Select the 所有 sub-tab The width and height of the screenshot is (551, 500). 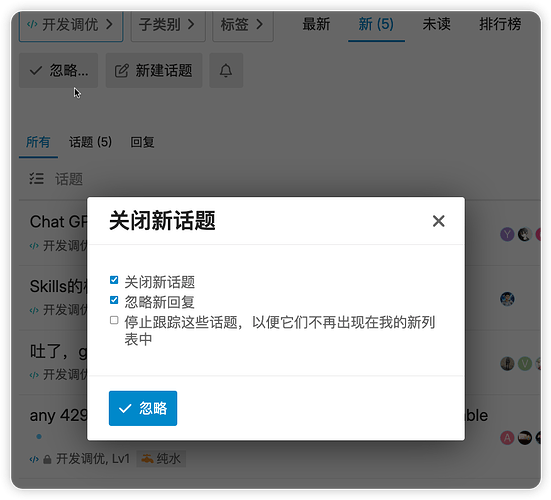click(38, 142)
